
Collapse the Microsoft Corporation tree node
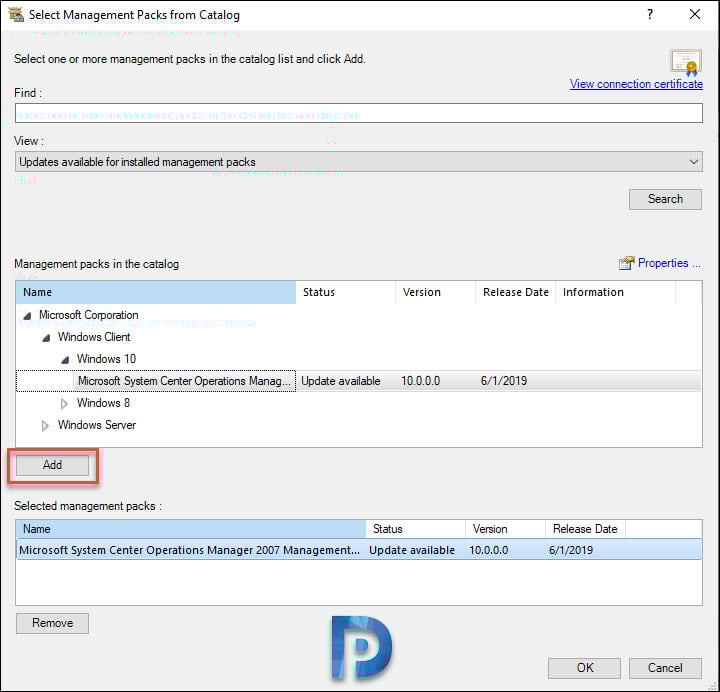[x=28, y=316]
